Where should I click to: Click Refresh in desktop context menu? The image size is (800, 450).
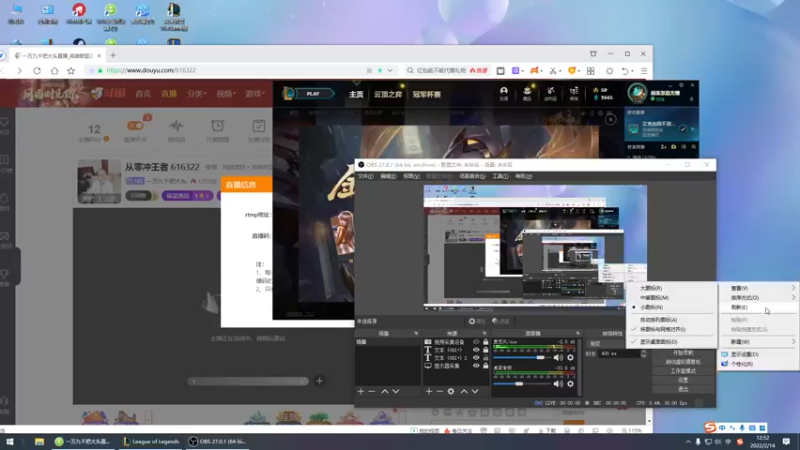(x=758, y=308)
